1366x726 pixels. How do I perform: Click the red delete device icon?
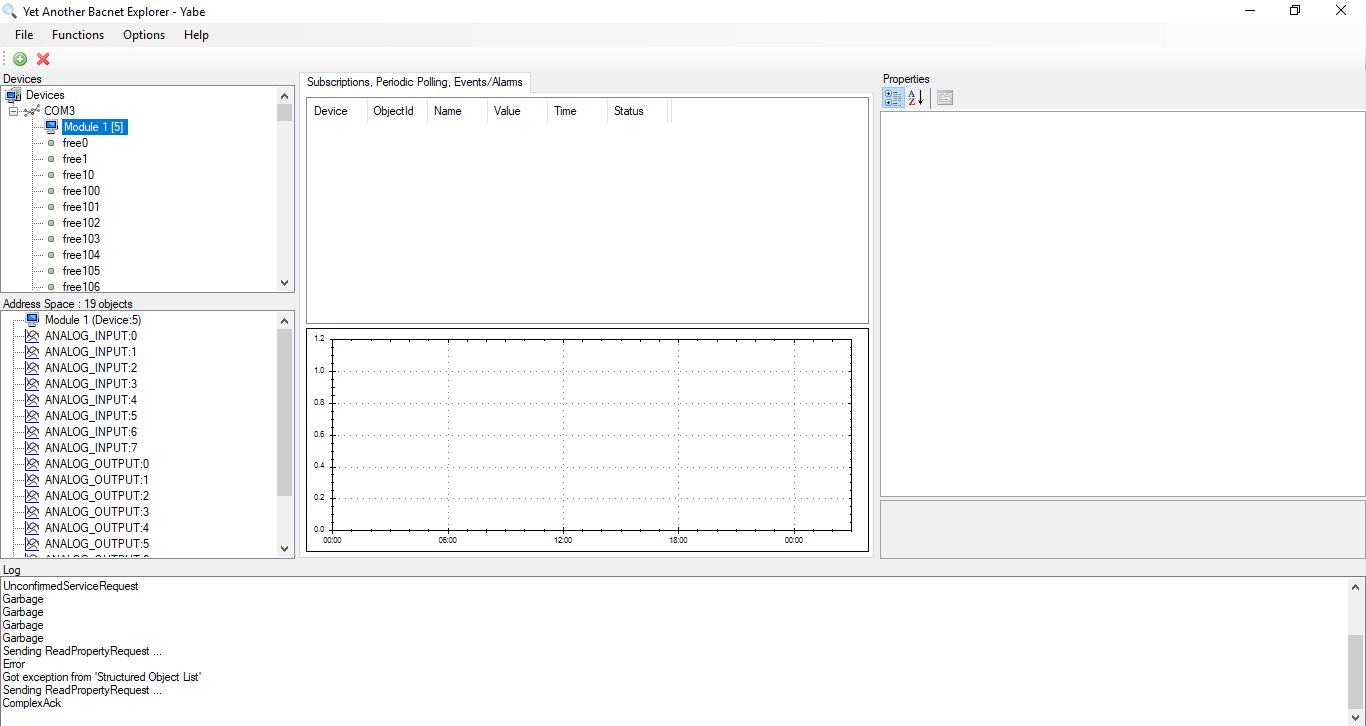42,59
